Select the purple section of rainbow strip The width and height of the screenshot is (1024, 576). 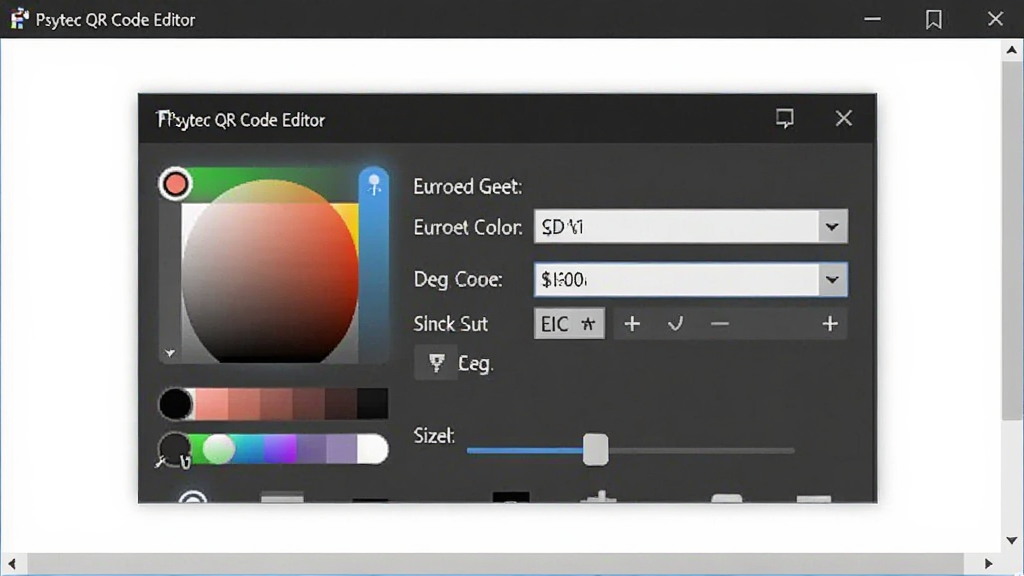280,449
